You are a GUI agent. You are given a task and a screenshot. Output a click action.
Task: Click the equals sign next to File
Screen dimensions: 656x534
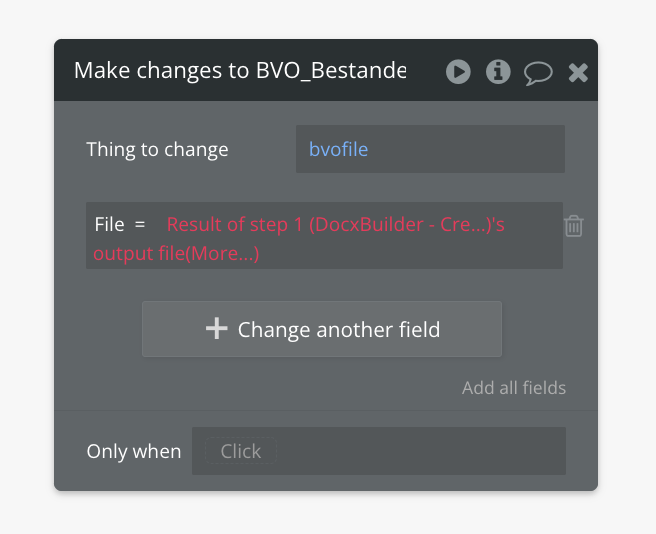click(140, 225)
